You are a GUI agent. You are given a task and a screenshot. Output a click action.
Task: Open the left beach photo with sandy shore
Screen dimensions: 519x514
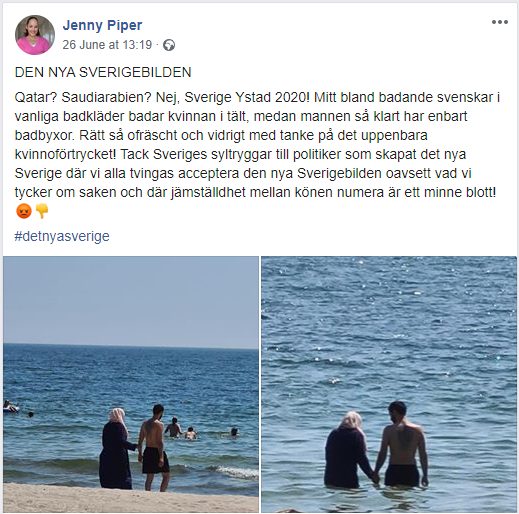pyautogui.click(x=131, y=384)
